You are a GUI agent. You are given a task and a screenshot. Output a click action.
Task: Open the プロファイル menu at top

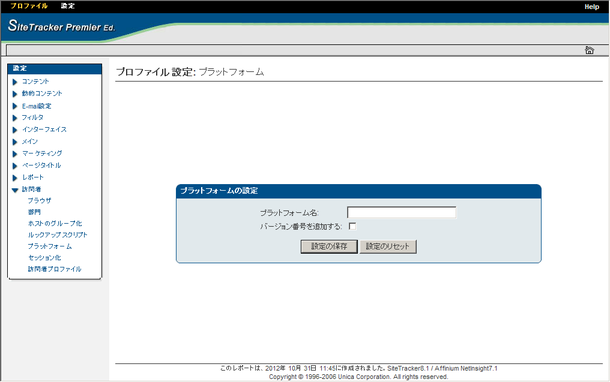tap(29, 6)
